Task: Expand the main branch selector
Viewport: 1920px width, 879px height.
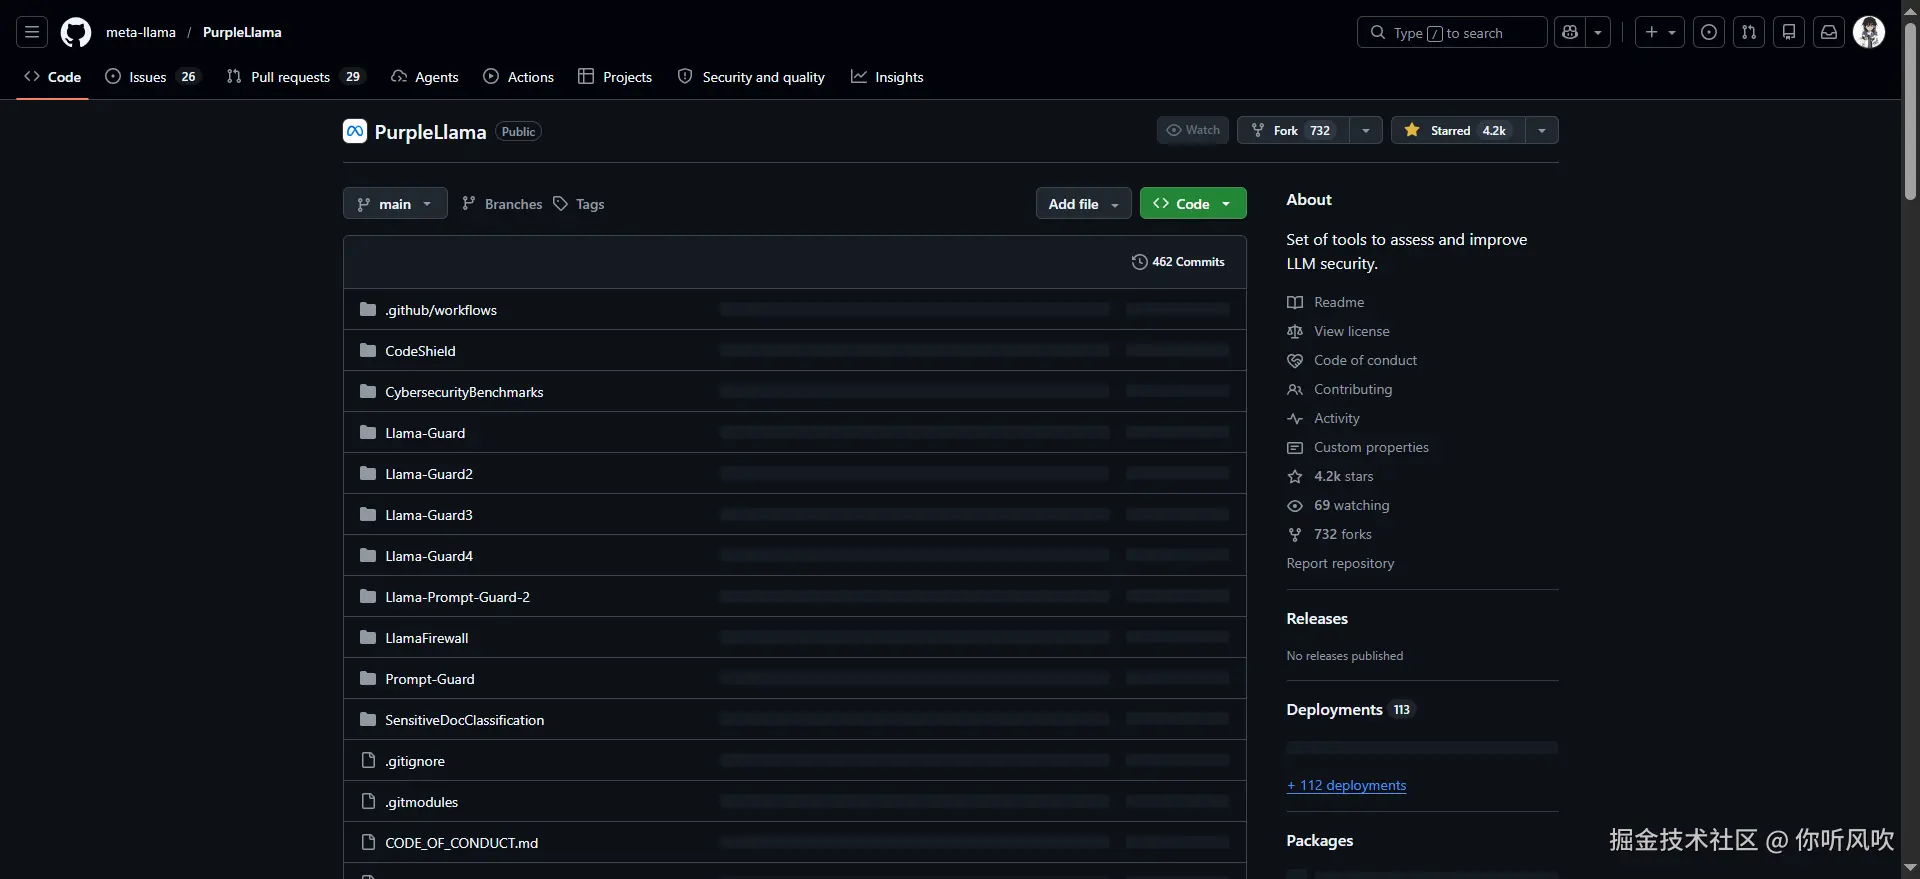Action: [395, 204]
